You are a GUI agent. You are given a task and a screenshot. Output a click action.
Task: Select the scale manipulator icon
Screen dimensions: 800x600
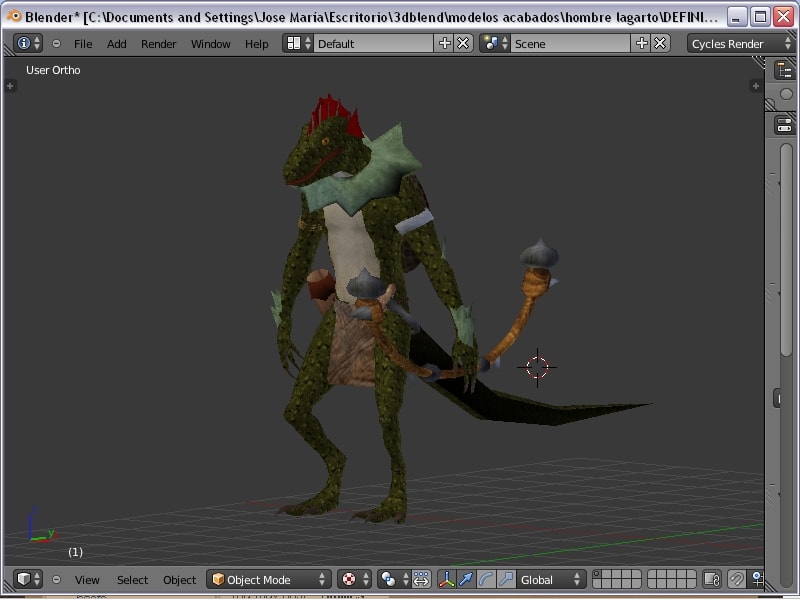[x=506, y=579]
